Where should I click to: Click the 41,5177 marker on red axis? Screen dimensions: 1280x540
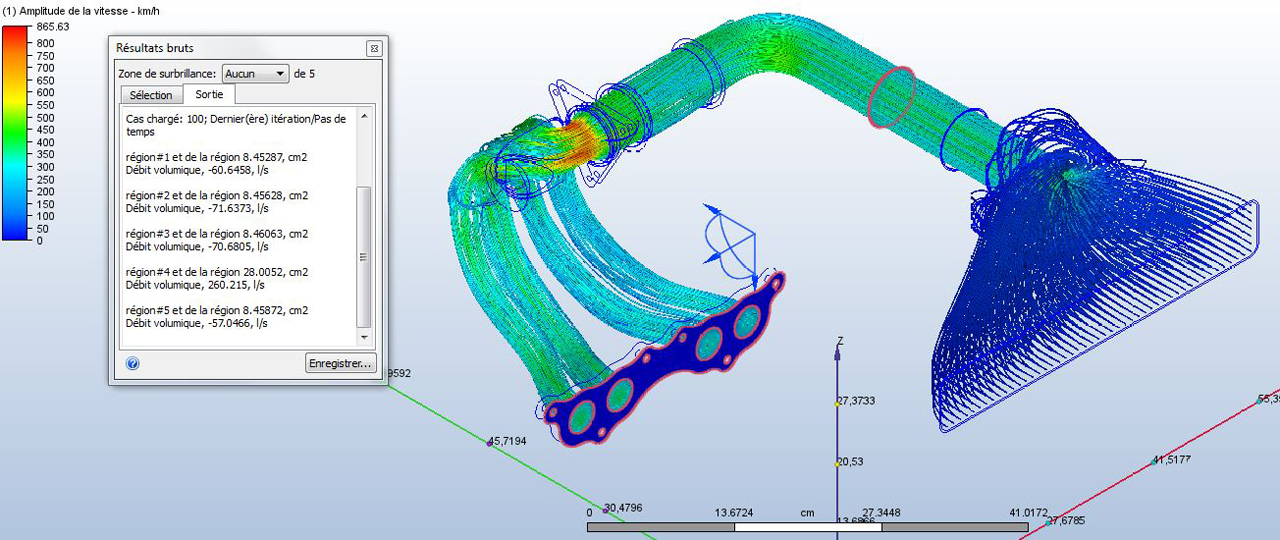[x=1154, y=462]
